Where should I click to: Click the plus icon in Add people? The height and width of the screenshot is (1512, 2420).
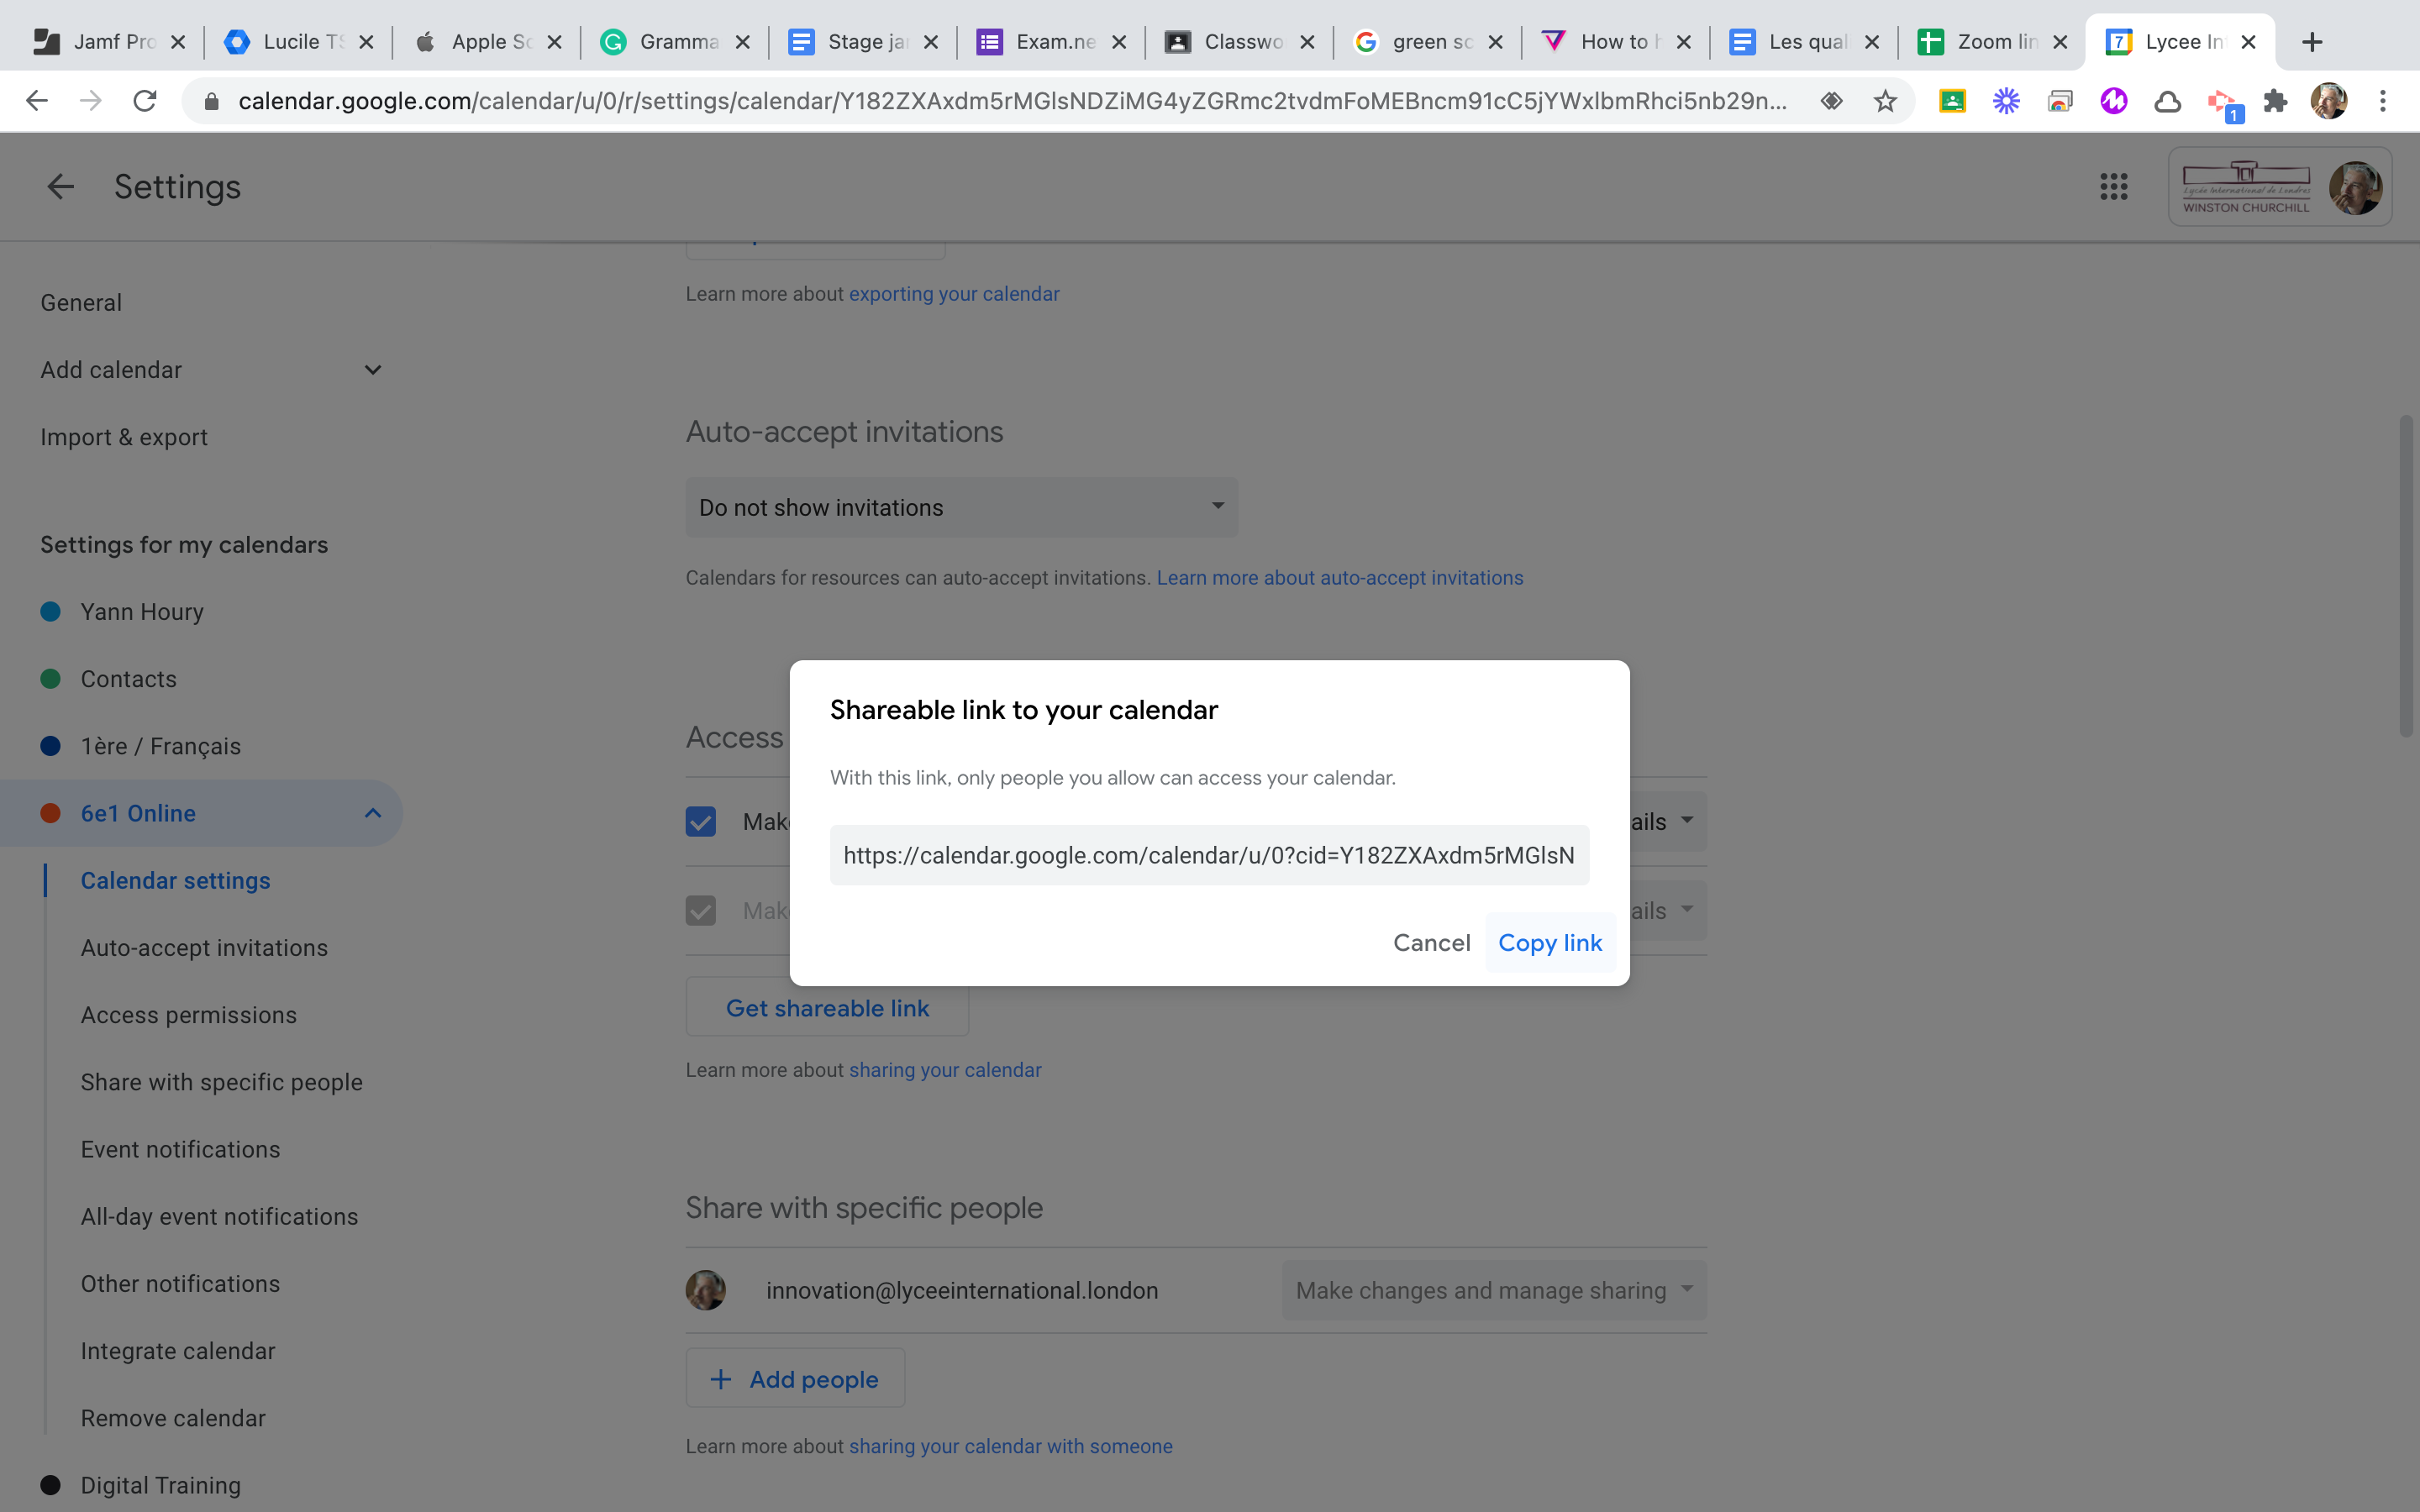pos(721,1379)
